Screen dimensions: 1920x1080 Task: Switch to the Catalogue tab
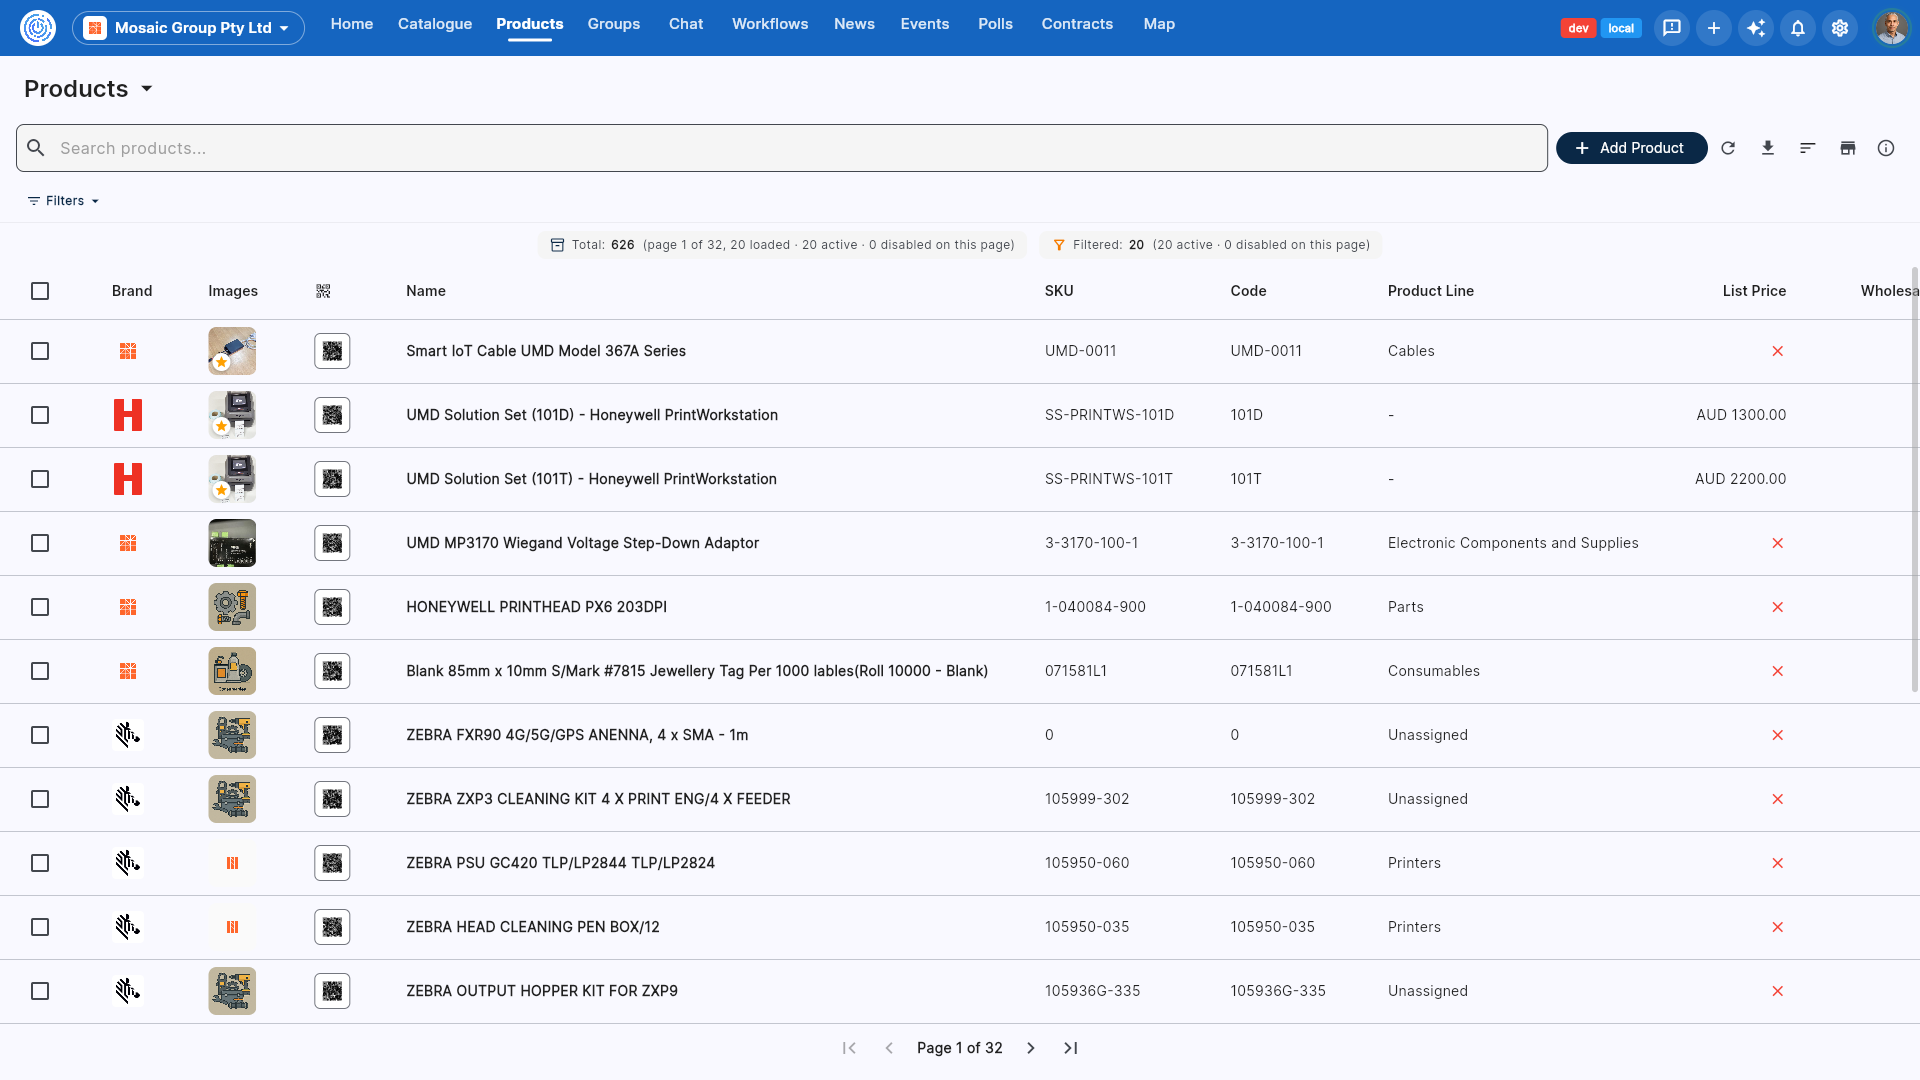coord(435,24)
